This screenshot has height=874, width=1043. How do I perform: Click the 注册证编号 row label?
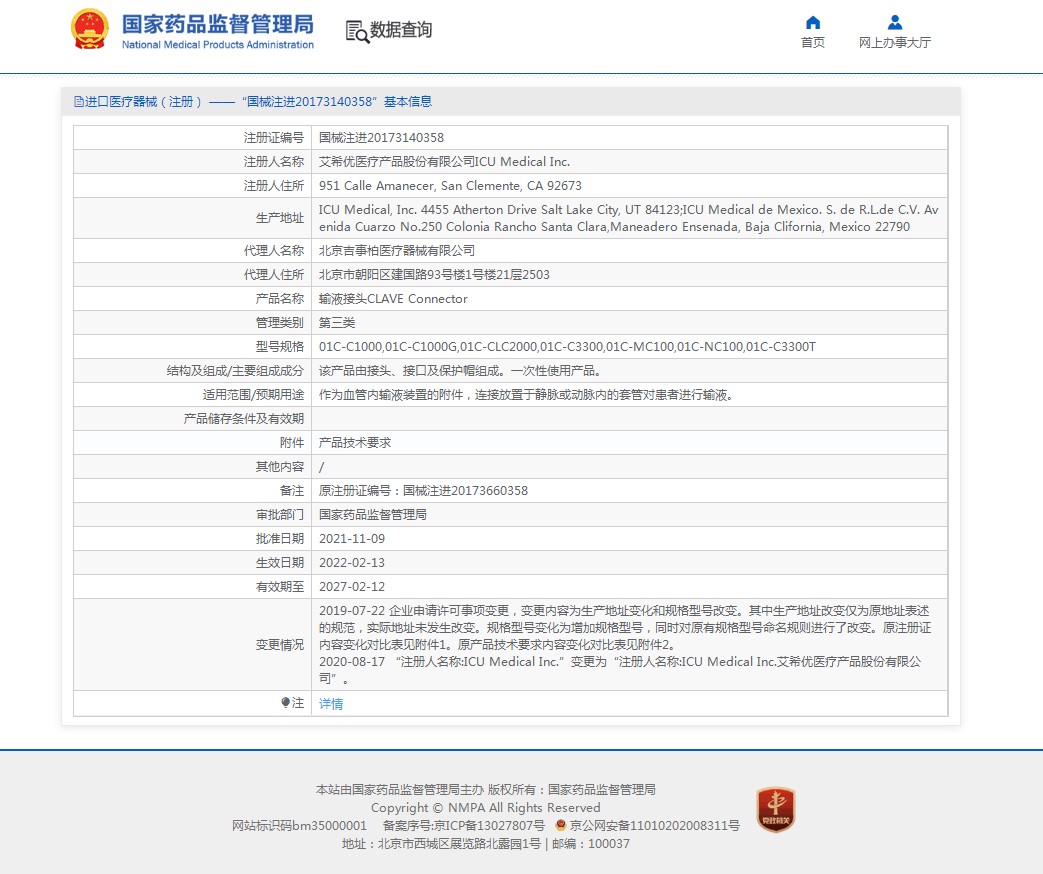point(273,138)
